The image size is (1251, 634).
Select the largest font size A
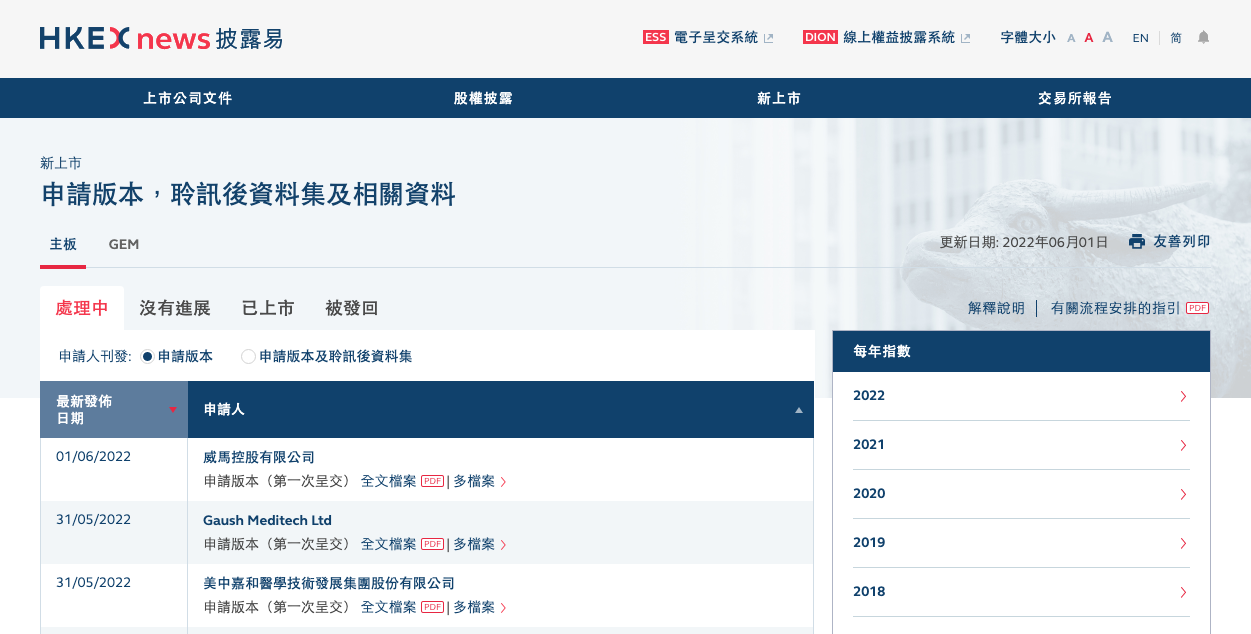coord(1107,38)
